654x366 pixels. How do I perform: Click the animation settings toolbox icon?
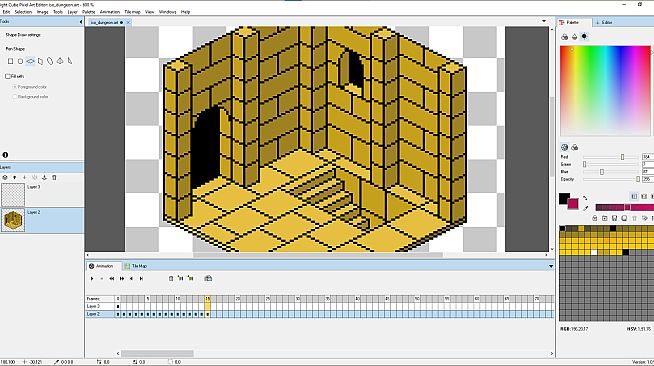(x=208, y=278)
